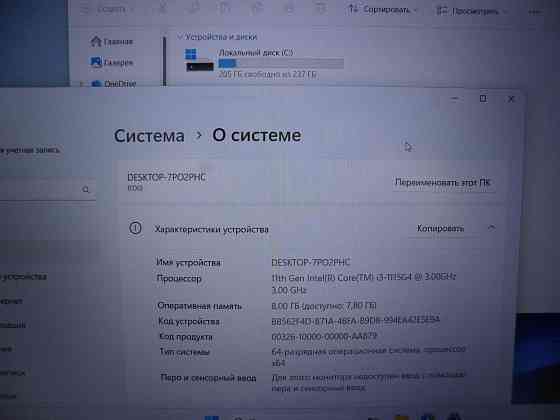Select the Локальный диск (C:) drive icon
This screenshot has width=560, height=420.
(199, 60)
